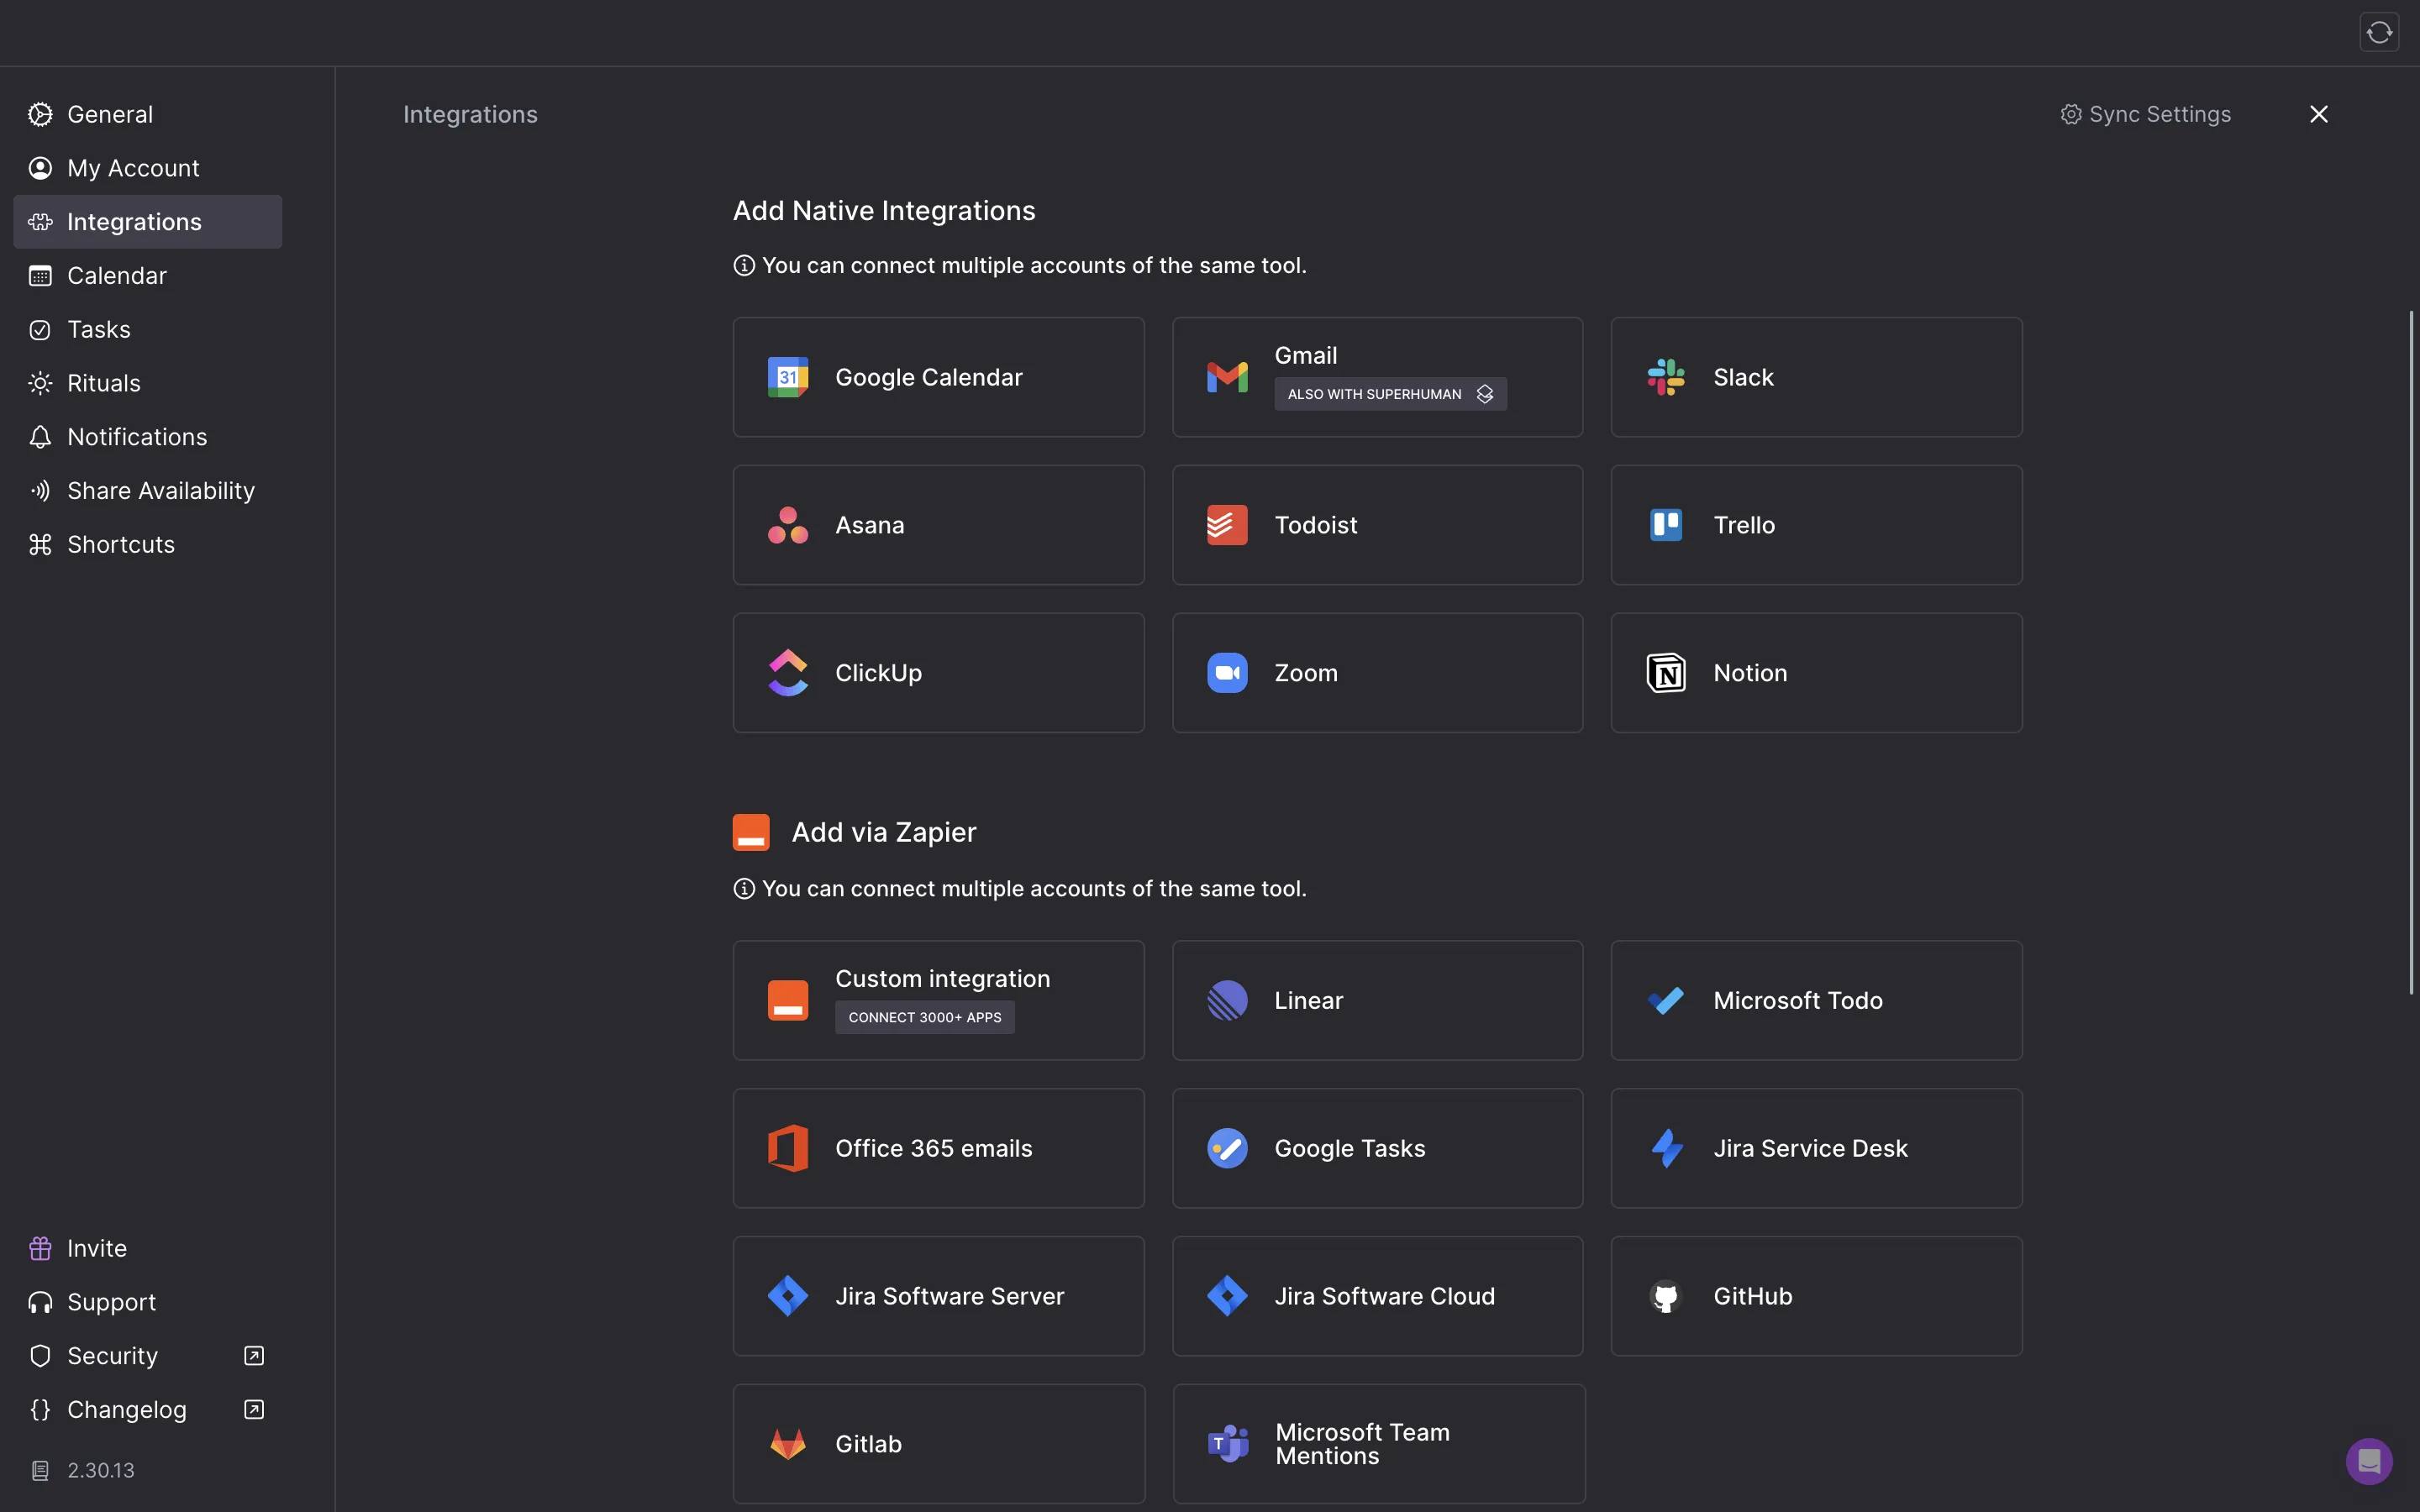Click the Microsoft Teams logo icon
The height and width of the screenshot is (1512, 2420).
[1228, 1444]
